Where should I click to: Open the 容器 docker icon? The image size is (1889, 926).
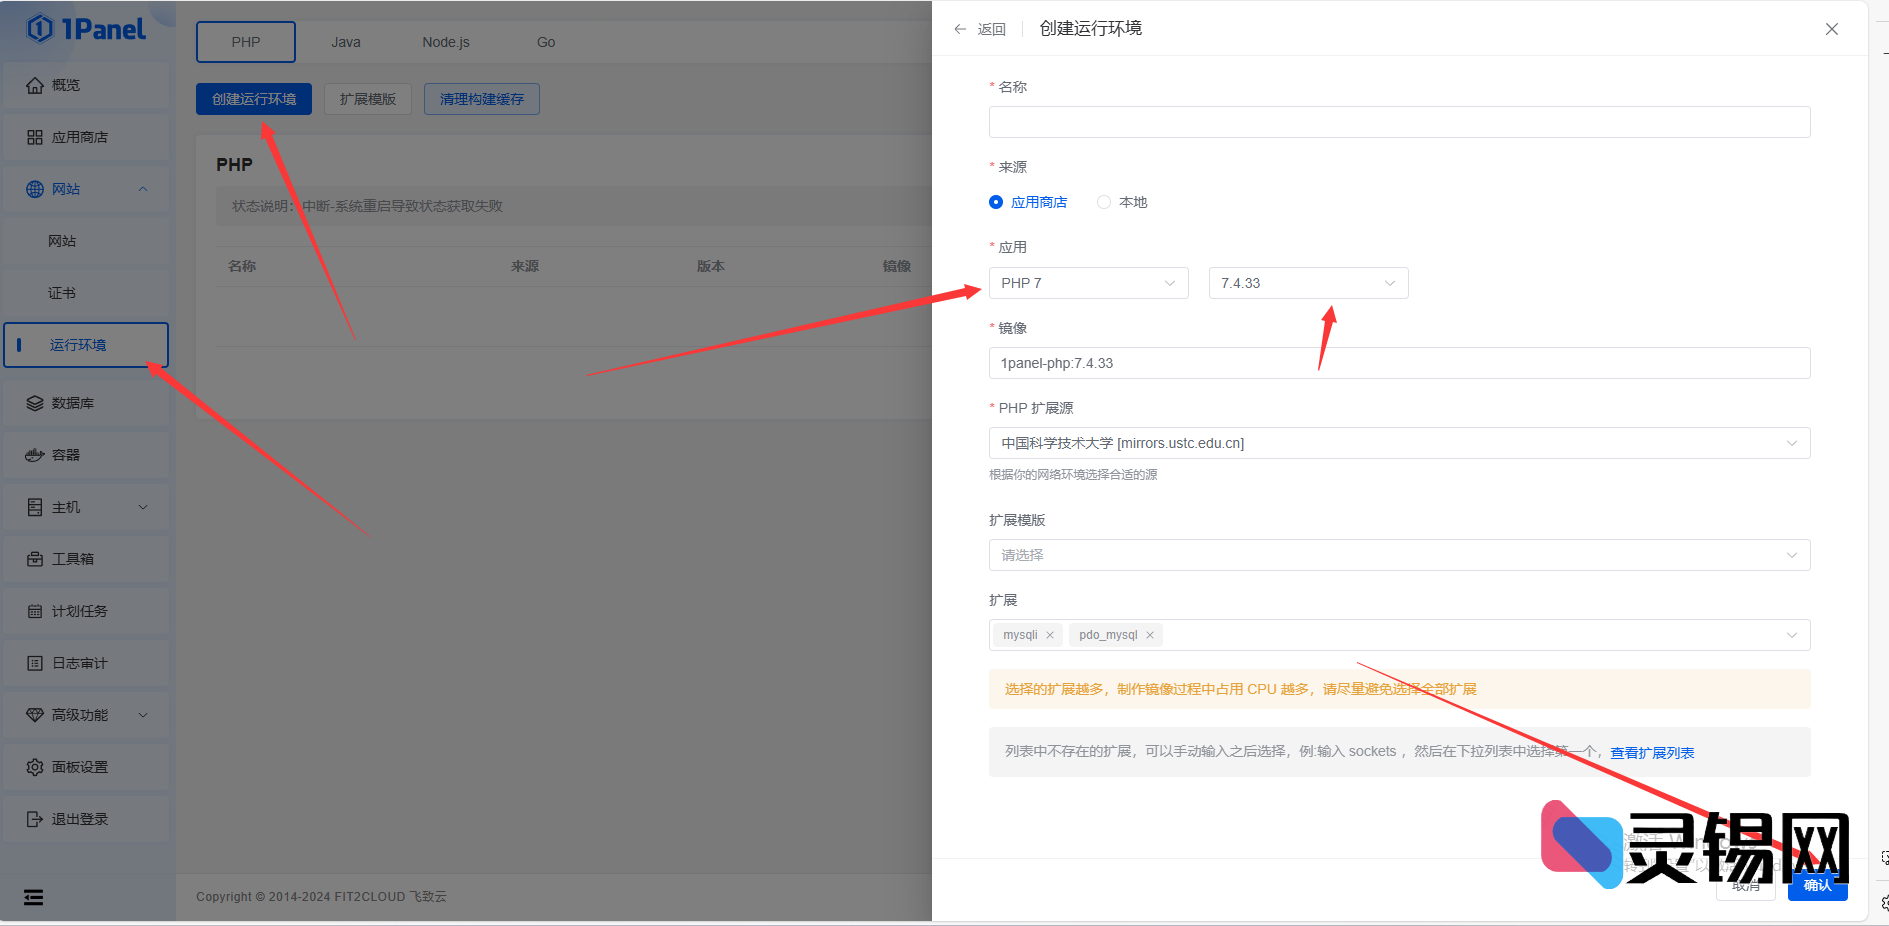(x=35, y=456)
